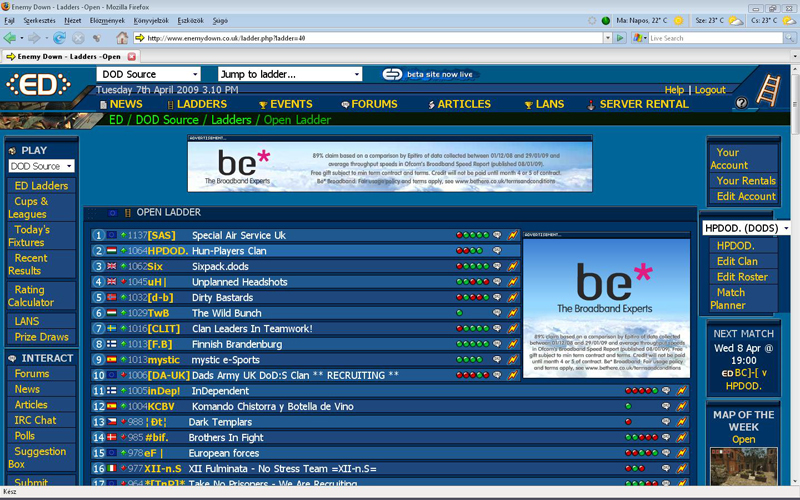Open the DOD Source dropdown under PLAY
Viewport: 800px width, 500px height.
tap(41, 166)
